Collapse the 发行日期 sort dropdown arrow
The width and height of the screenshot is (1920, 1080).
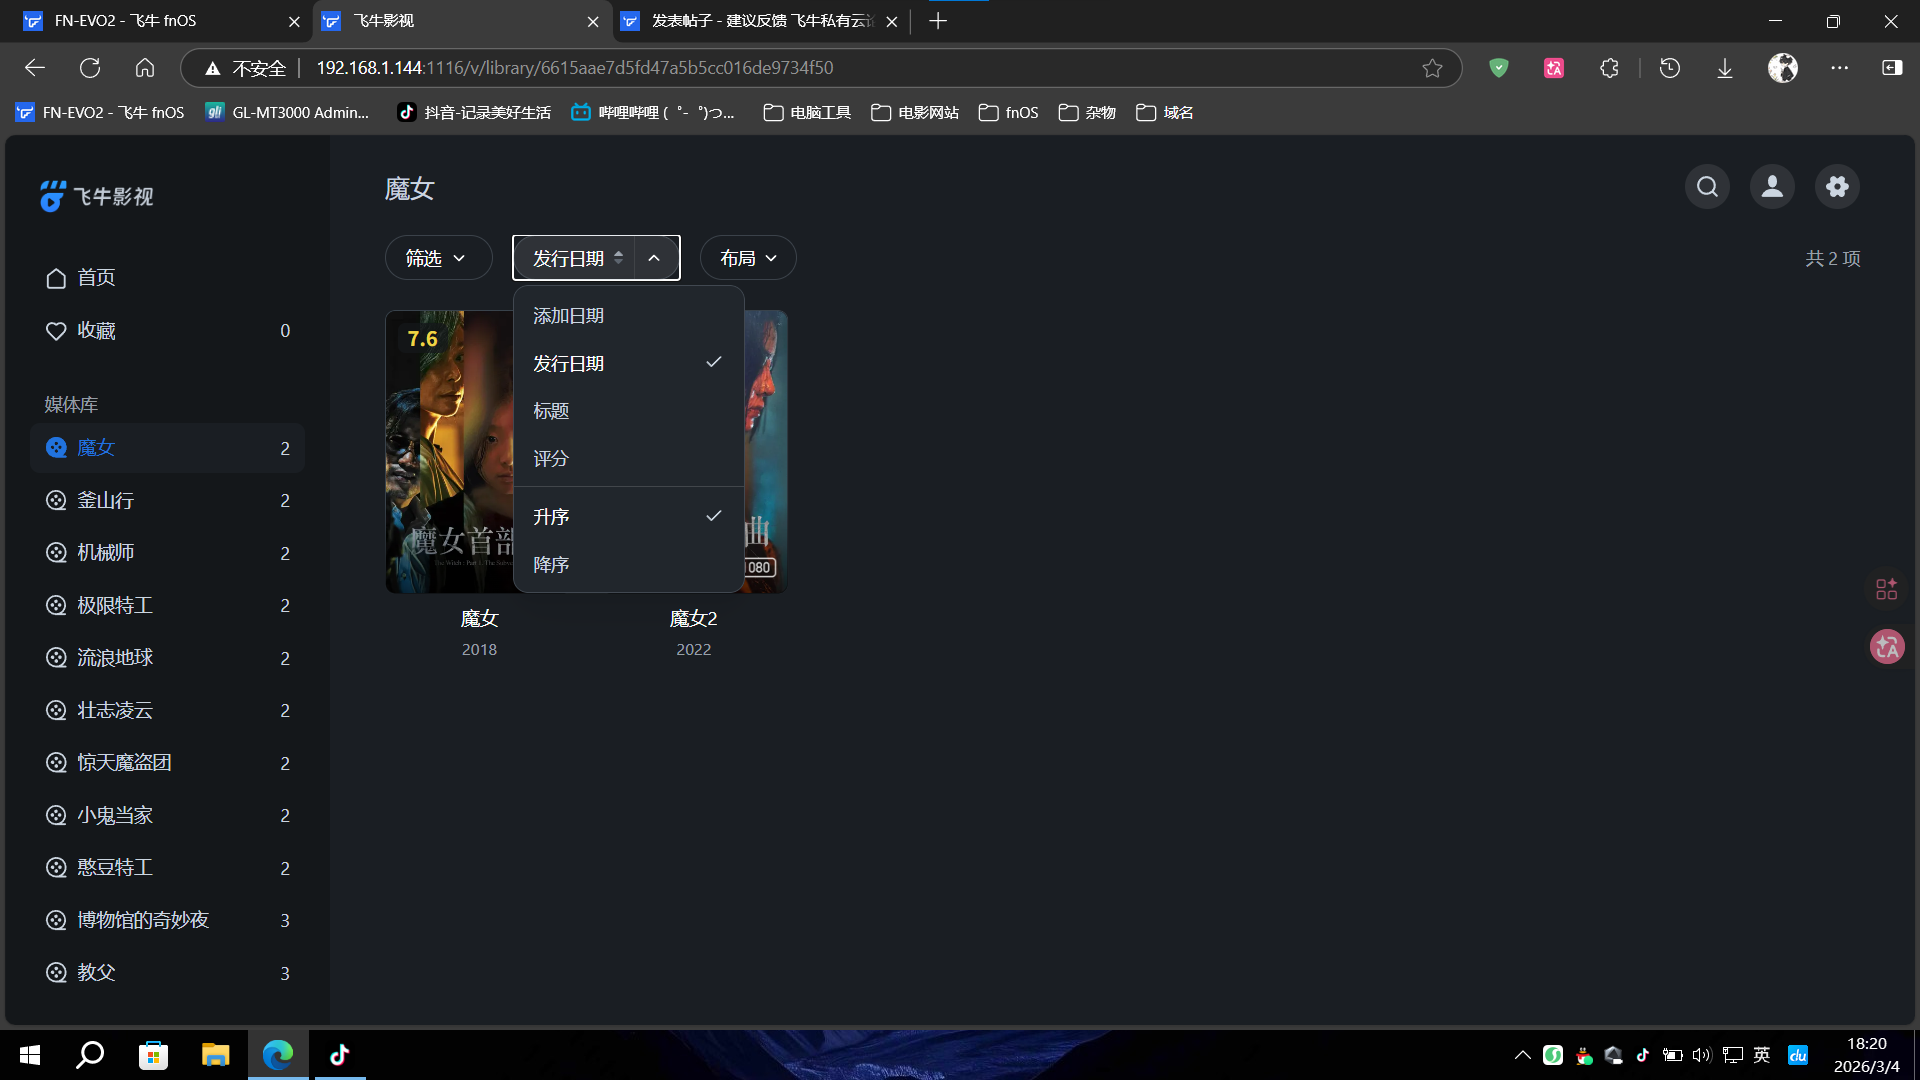pyautogui.click(x=654, y=258)
